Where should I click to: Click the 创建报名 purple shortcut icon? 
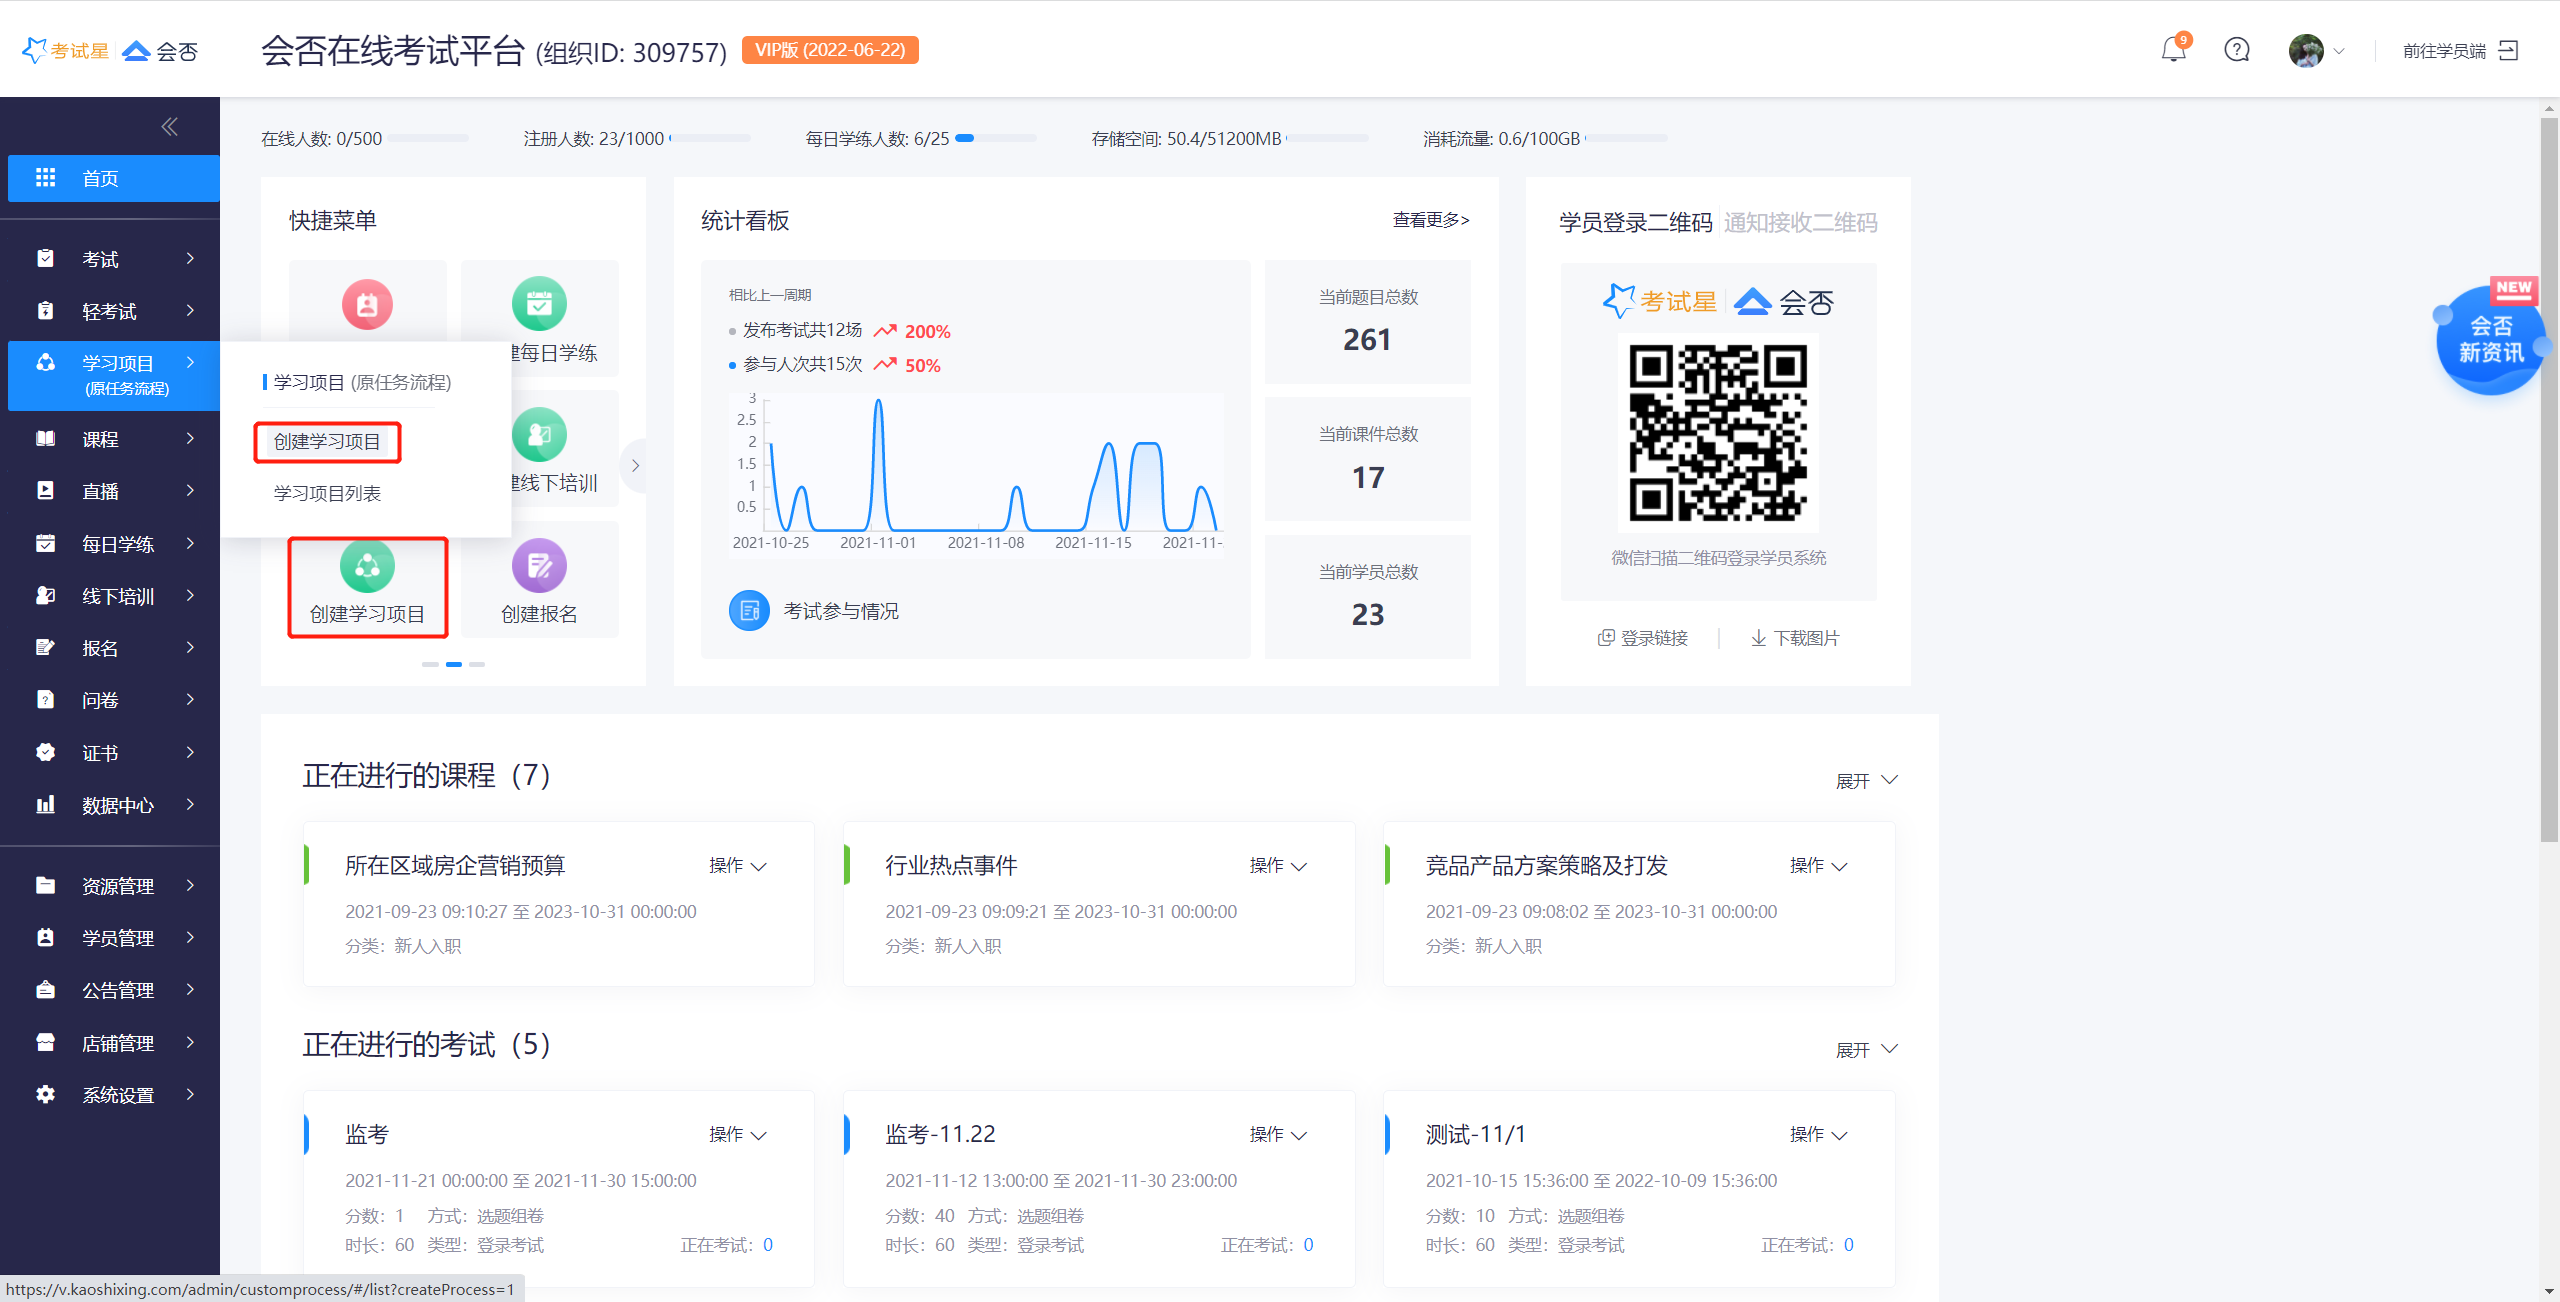tap(539, 566)
